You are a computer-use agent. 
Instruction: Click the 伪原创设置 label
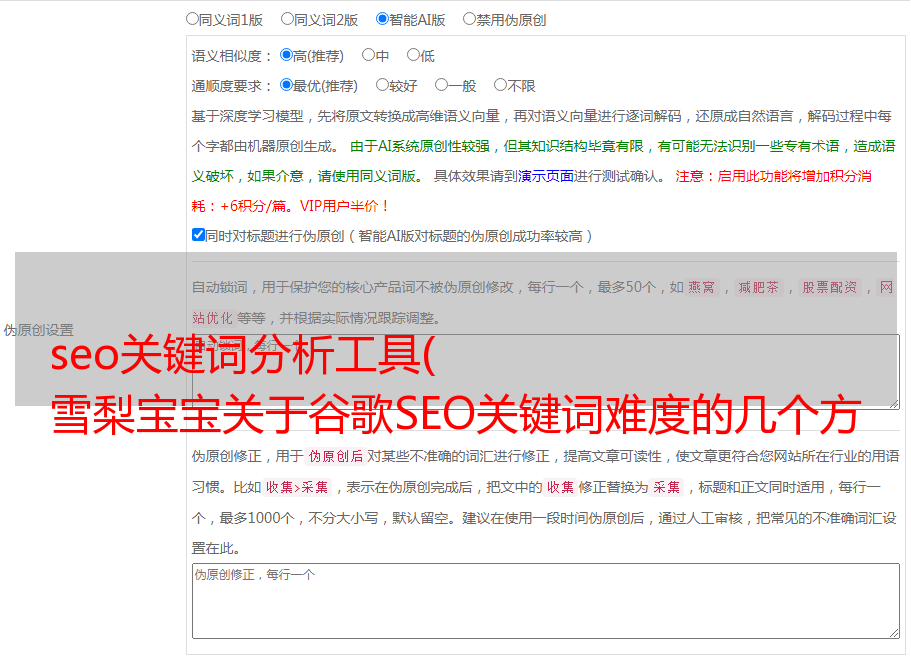point(38,330)
